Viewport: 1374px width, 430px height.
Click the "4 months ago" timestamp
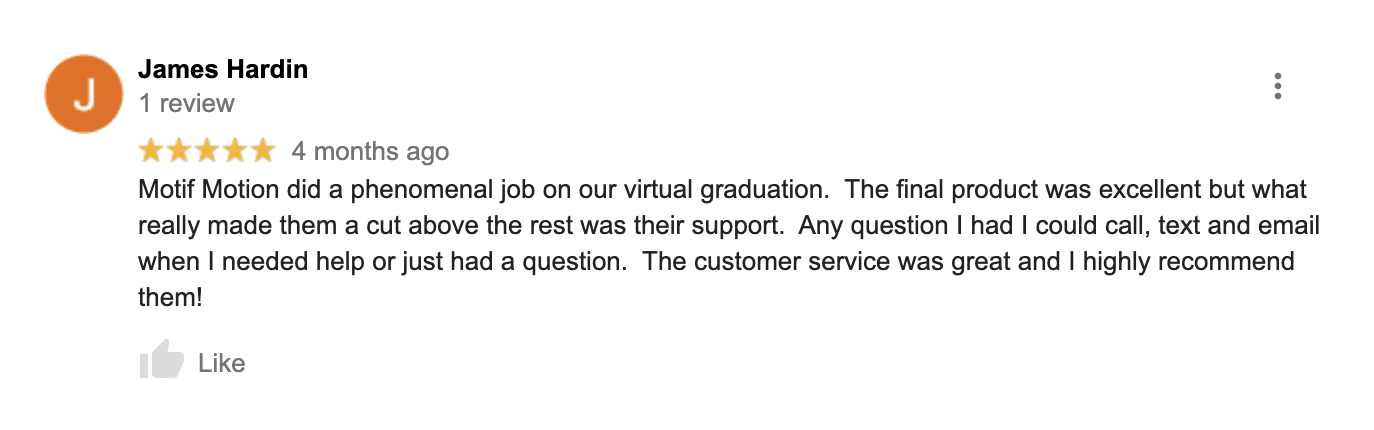370,152
